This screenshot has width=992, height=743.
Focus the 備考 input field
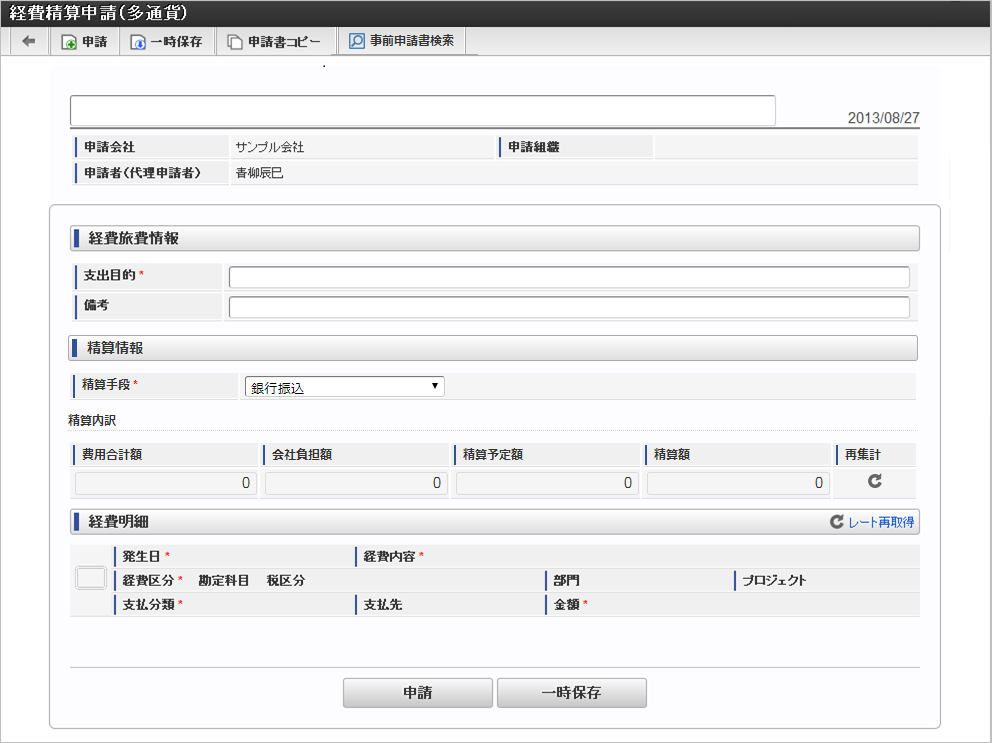[569, 307]
